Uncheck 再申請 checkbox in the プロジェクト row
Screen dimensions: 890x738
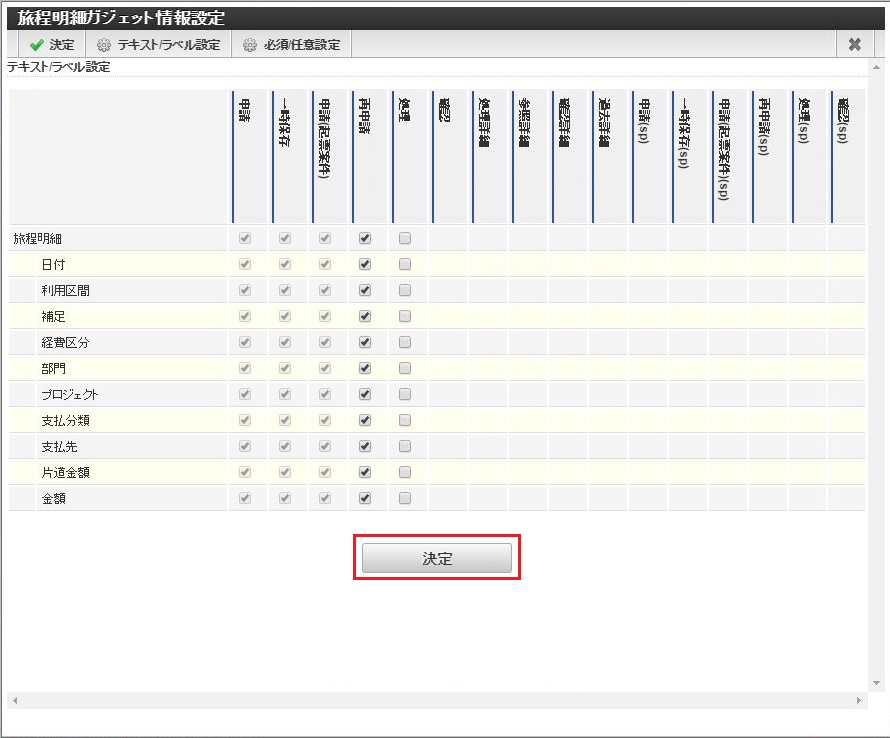(x=365, y=395)
